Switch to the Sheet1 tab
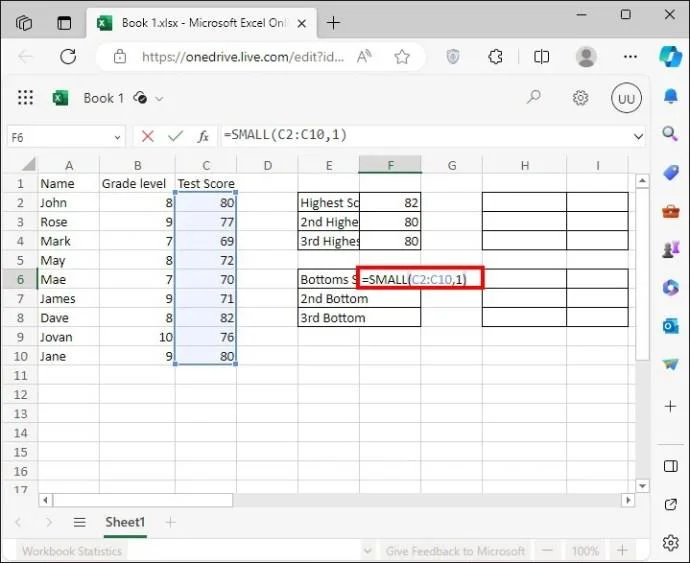The height and width of the screenshot is (563, 690). pos(125,523)
